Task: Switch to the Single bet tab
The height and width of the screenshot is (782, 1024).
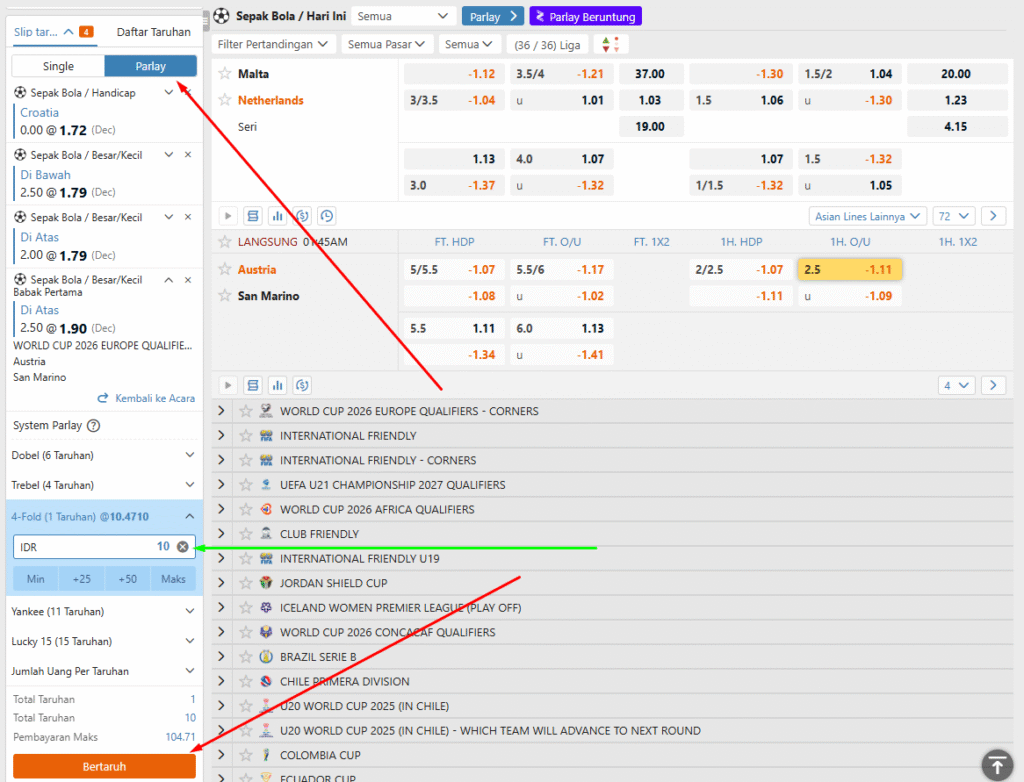Action: 58,66
